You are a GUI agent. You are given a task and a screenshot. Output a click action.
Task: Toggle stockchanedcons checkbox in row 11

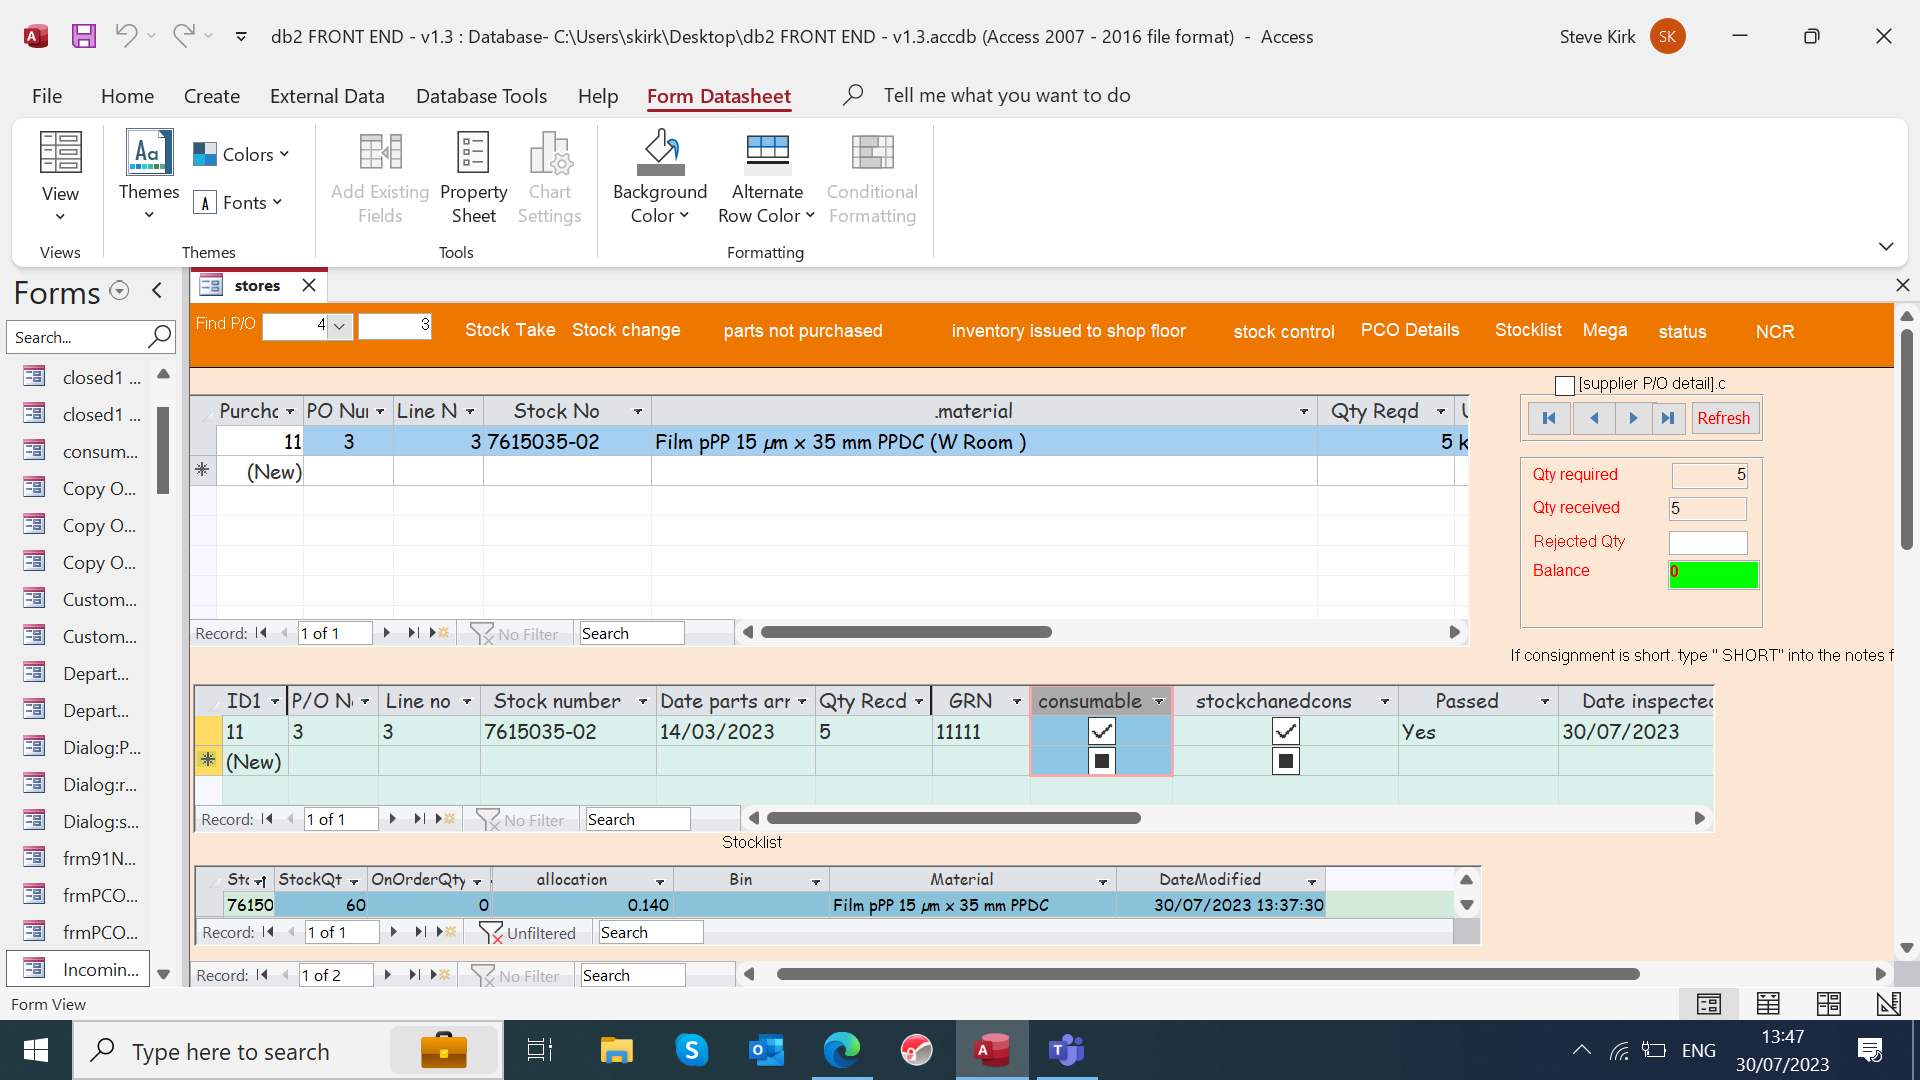click(x=1286, y=731)
